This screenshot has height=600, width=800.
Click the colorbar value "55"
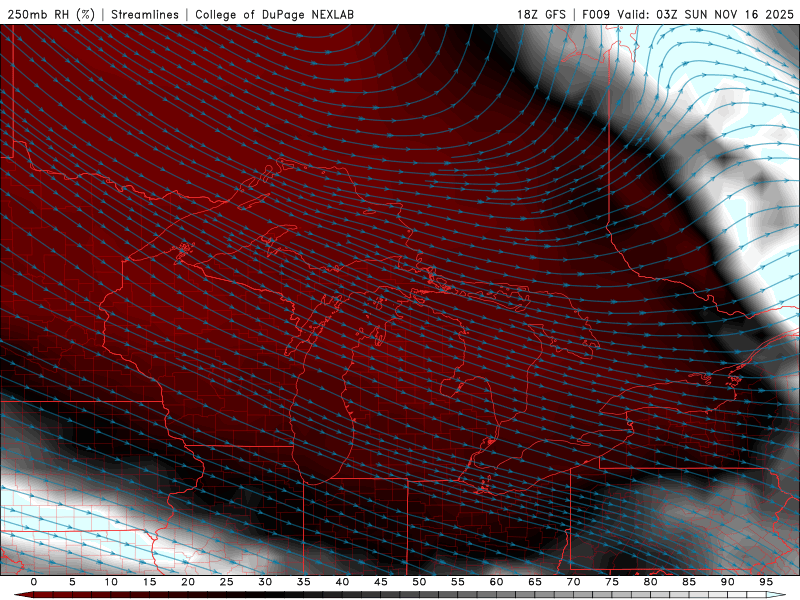pyautogui.click(x=458, y=582)
